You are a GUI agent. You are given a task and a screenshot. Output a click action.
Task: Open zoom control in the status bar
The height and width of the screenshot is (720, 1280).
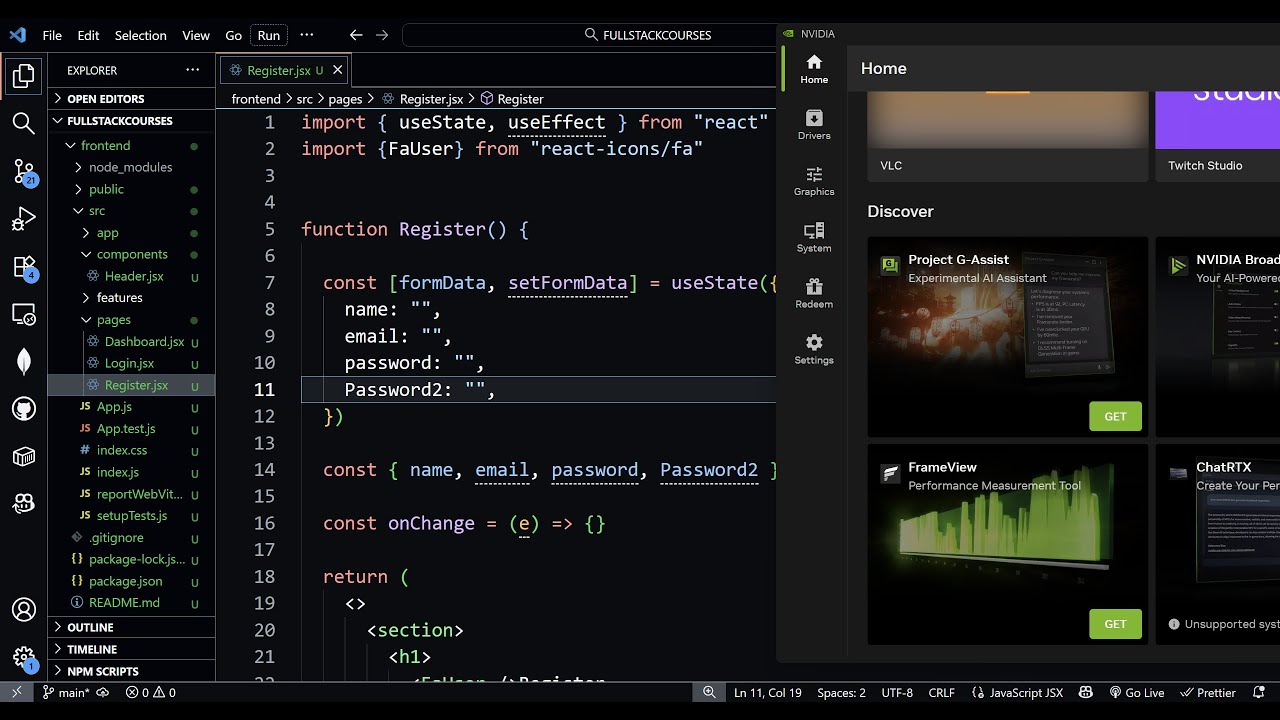click(709, 692)
